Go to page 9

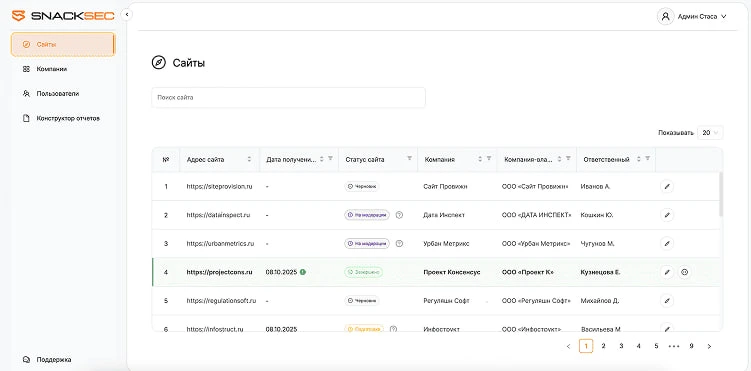(691, 346)
